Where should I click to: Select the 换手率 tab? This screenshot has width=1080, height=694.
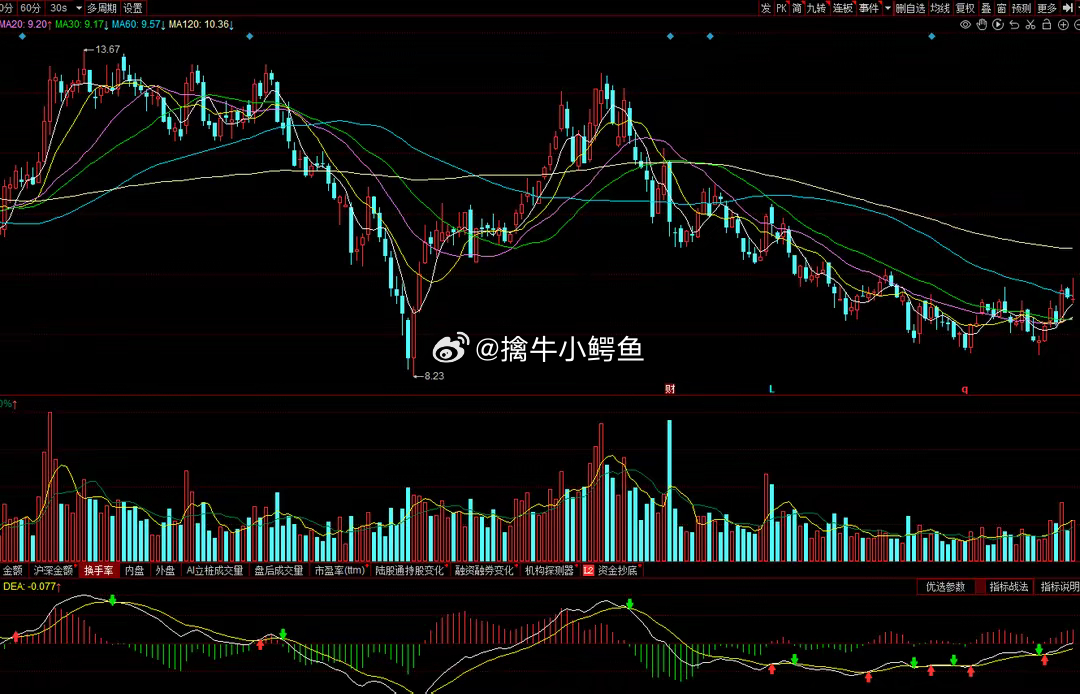click(x=98, y=570)
